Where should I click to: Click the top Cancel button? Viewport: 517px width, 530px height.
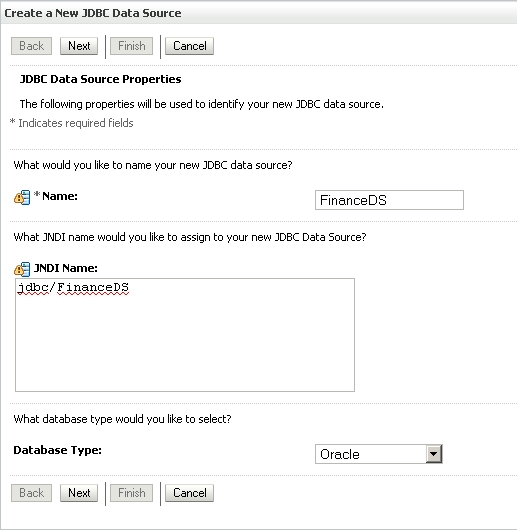(190, 46)
